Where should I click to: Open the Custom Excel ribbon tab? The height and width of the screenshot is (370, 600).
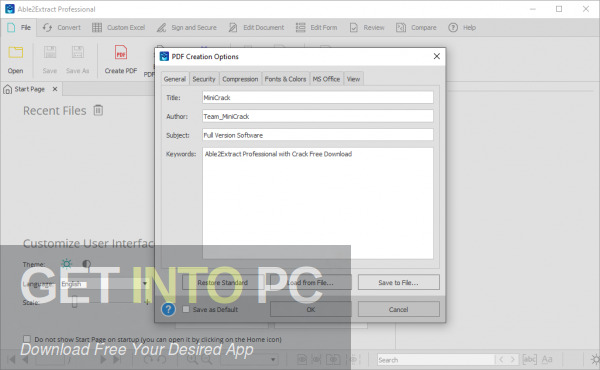[x=119, y=28]
